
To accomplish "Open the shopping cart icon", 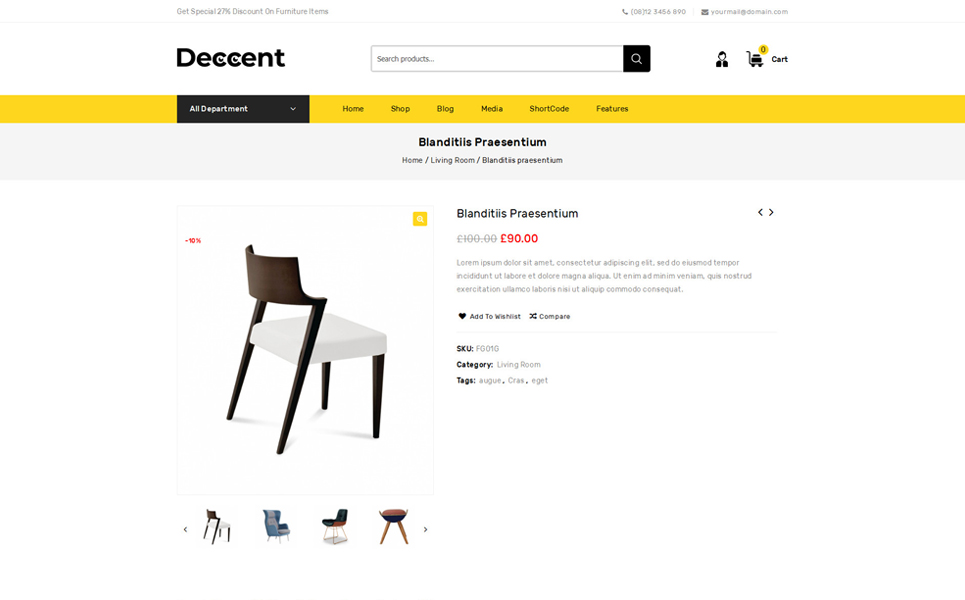I will (755, 58).
